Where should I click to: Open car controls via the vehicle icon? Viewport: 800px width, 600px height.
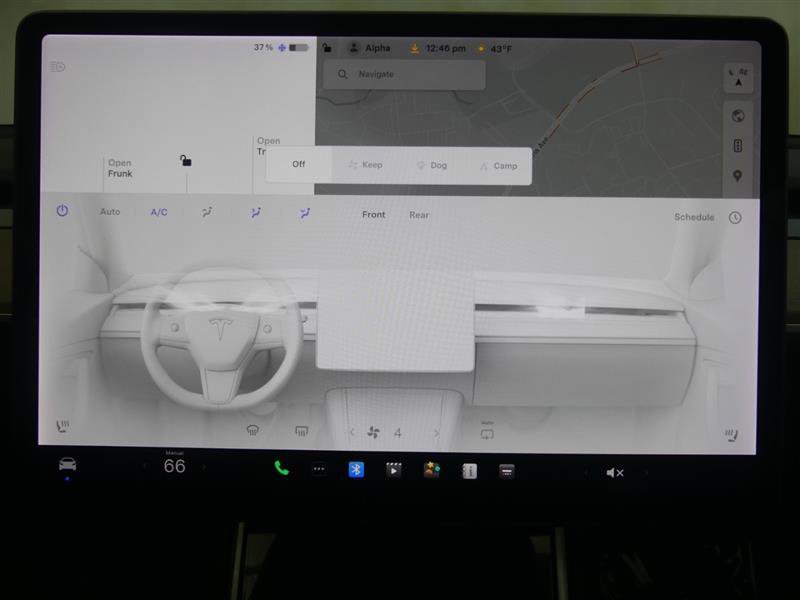[x=67, y=469]
